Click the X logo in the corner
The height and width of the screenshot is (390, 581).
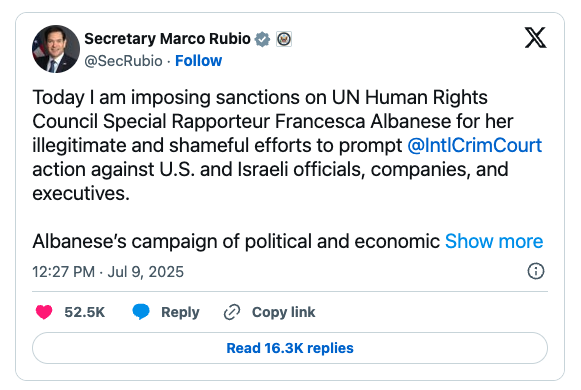(535, 37)
